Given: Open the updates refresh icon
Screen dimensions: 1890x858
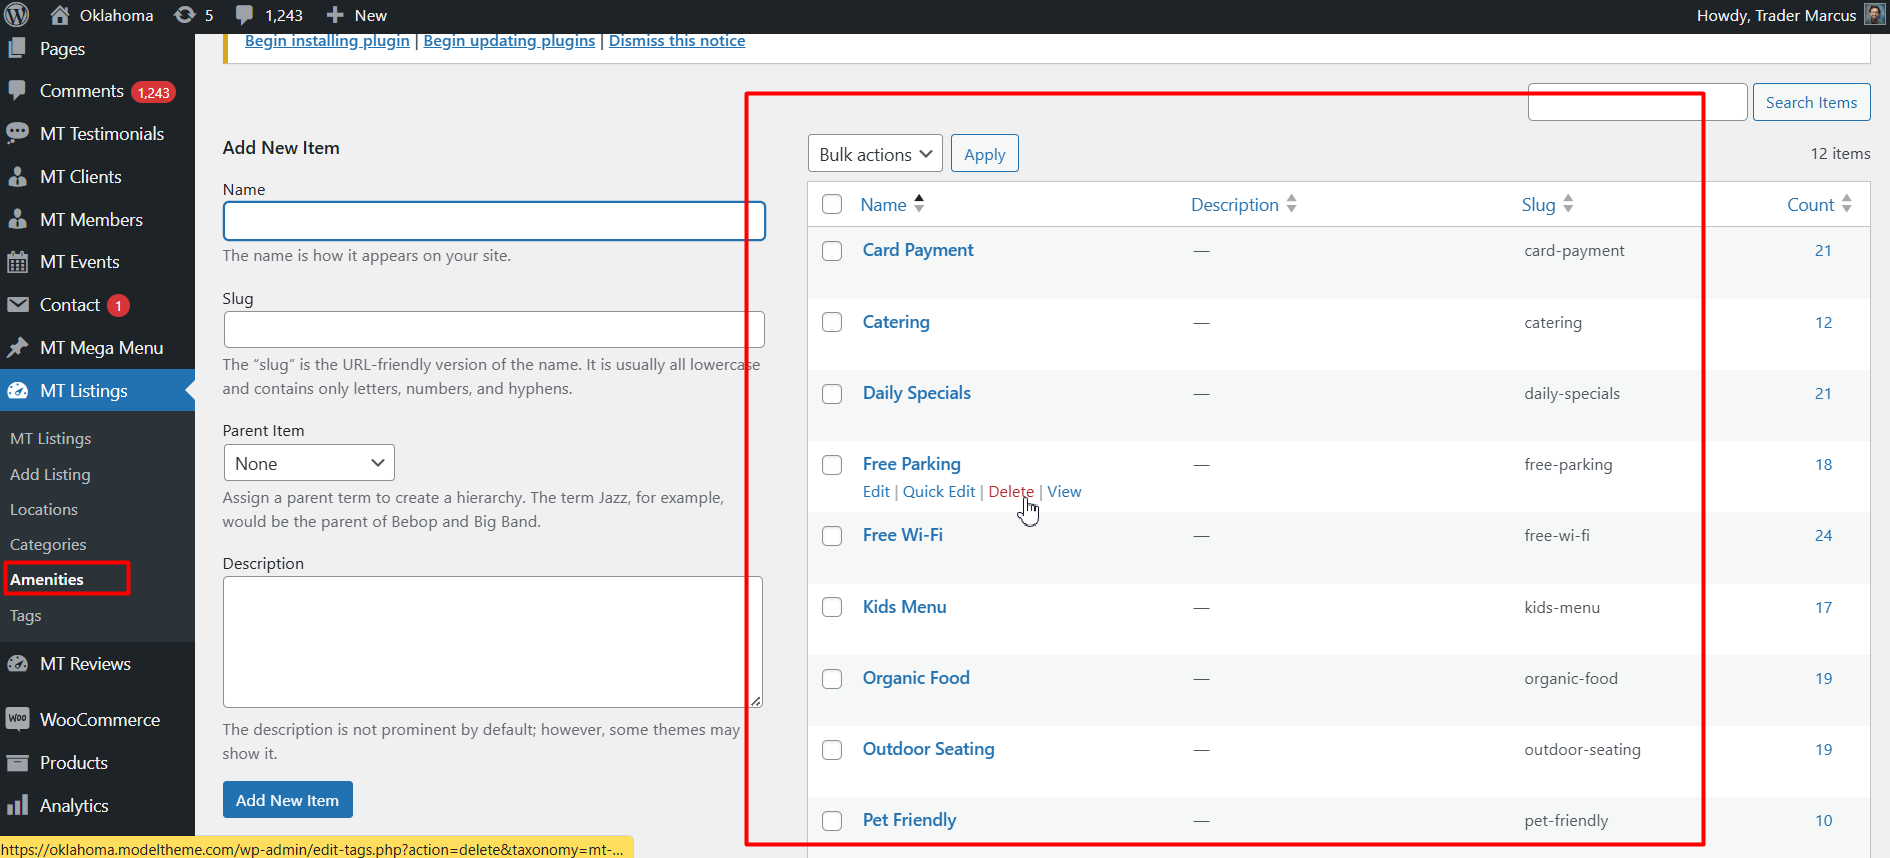Looking at the screenshot, I should click(185, 15).
